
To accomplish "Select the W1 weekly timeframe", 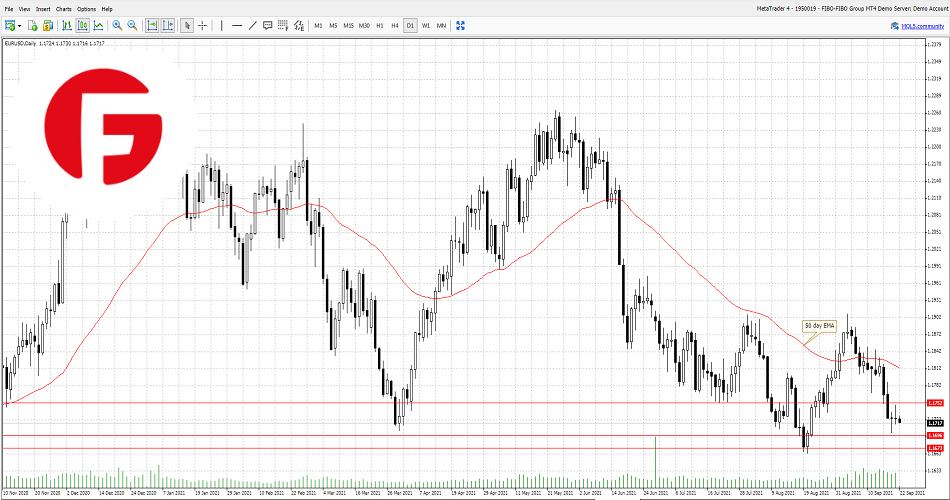I will pyautogui.click(x=426, y=25).
